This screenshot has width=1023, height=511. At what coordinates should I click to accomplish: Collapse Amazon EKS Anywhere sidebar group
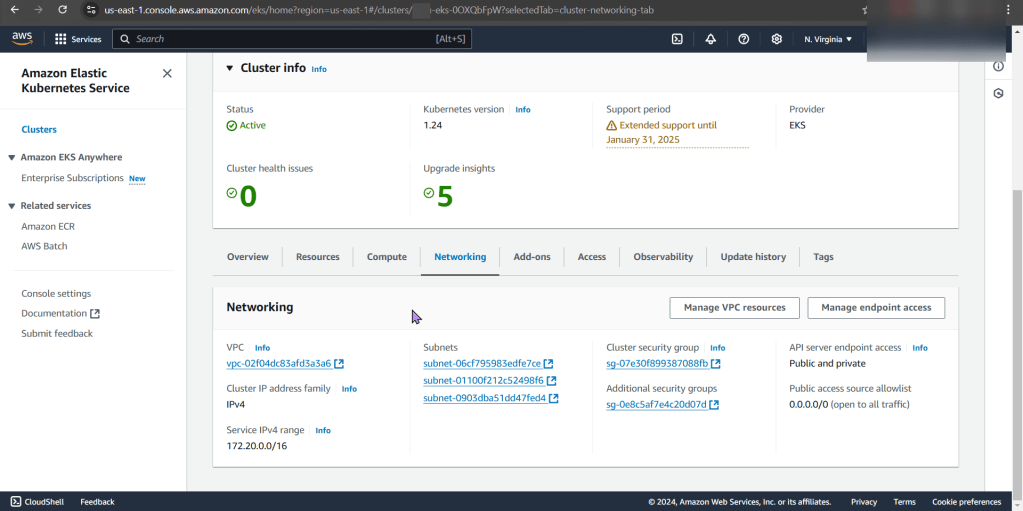pyautogui.click(x=12, y=157)
